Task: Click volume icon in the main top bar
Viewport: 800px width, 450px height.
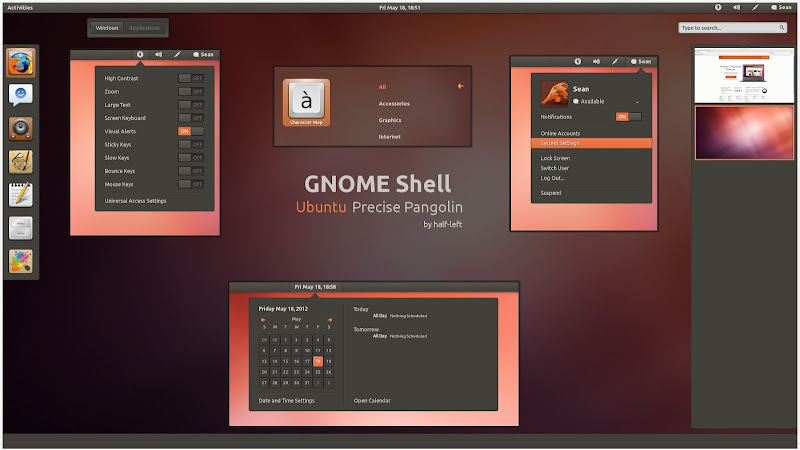Action: [737, 7]
